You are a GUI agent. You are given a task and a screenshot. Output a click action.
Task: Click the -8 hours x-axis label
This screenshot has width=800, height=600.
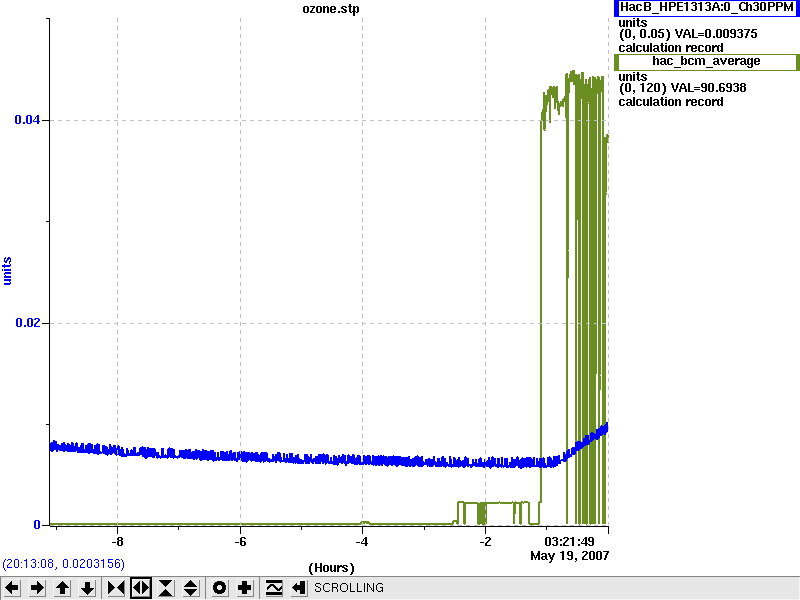pyautogui.click(x=117, y=541)
